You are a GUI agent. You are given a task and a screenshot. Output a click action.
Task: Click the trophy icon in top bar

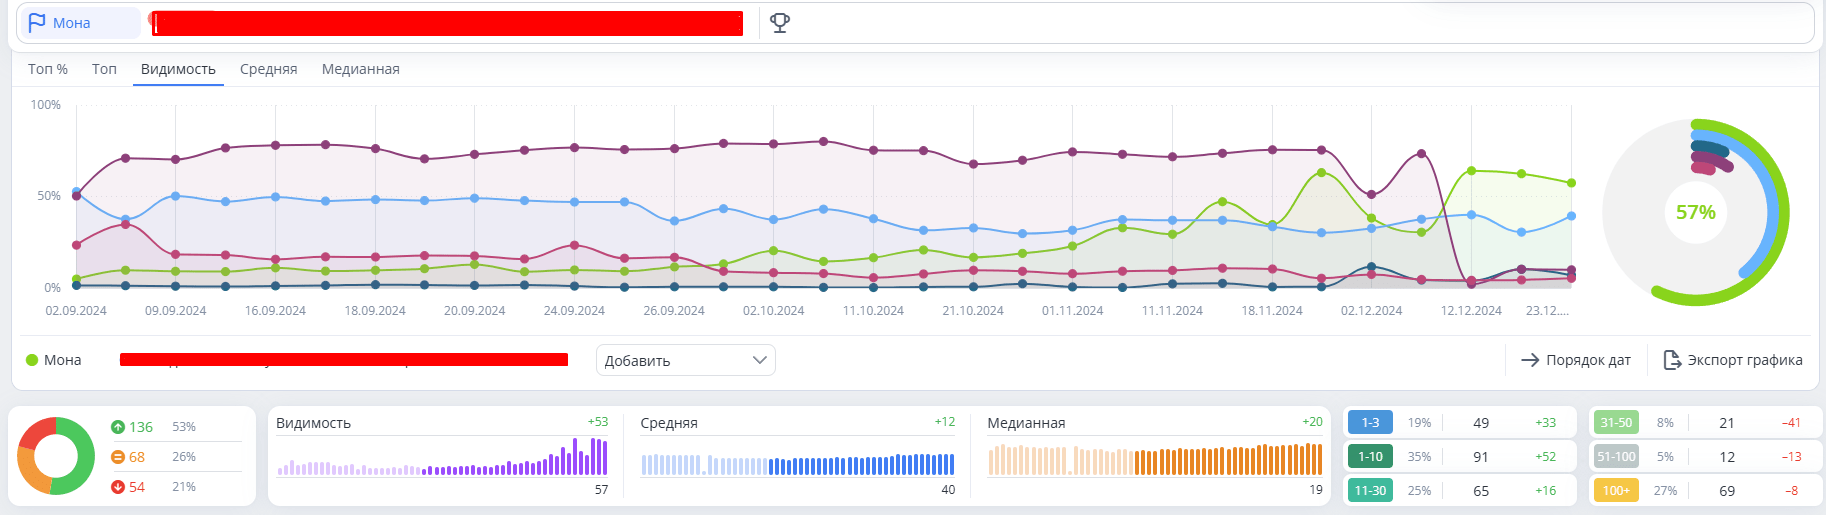(x=780, y=23)
